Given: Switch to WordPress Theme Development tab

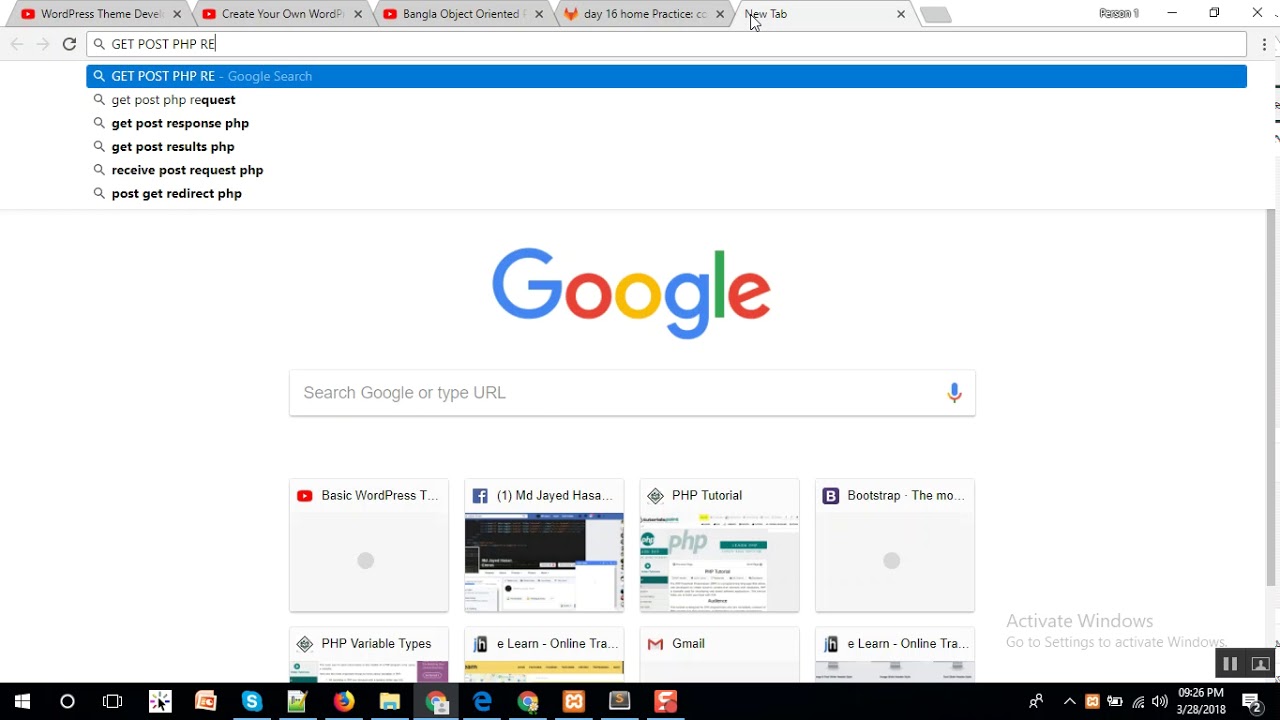Looking at the screenshot, I should 101,14.
